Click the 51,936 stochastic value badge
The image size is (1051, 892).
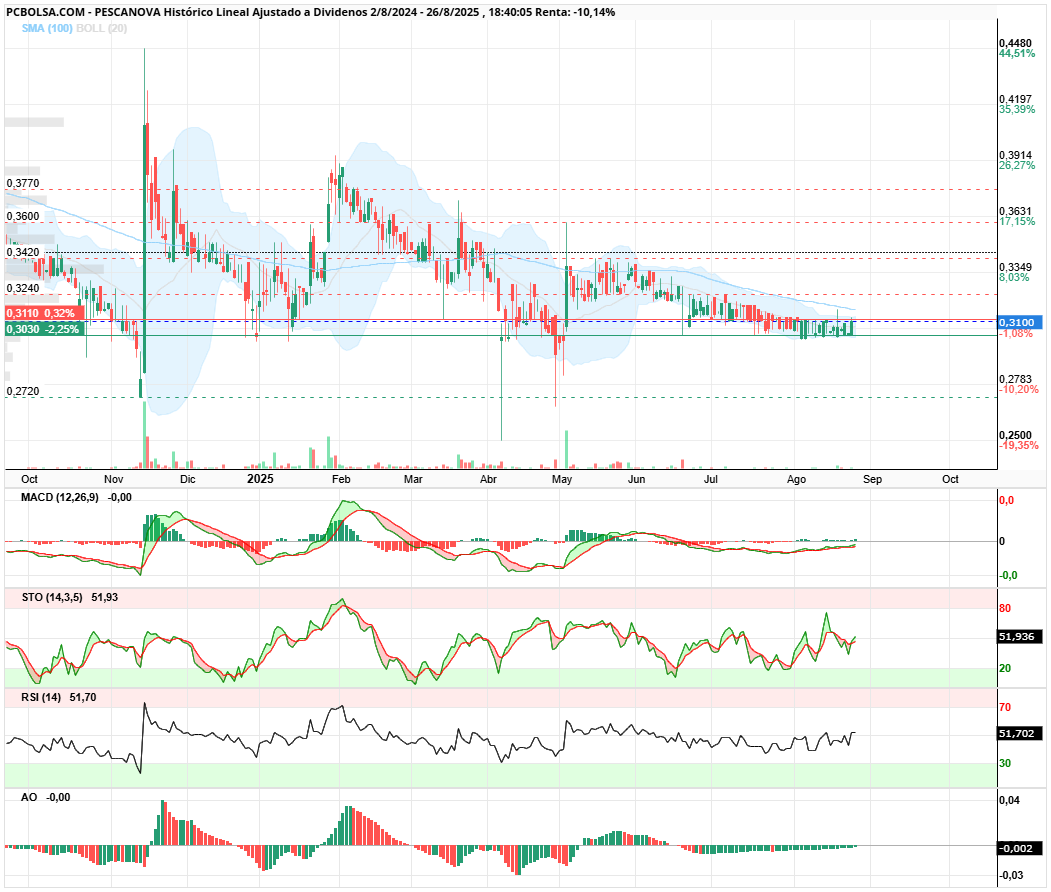(x=1019, y=637)
